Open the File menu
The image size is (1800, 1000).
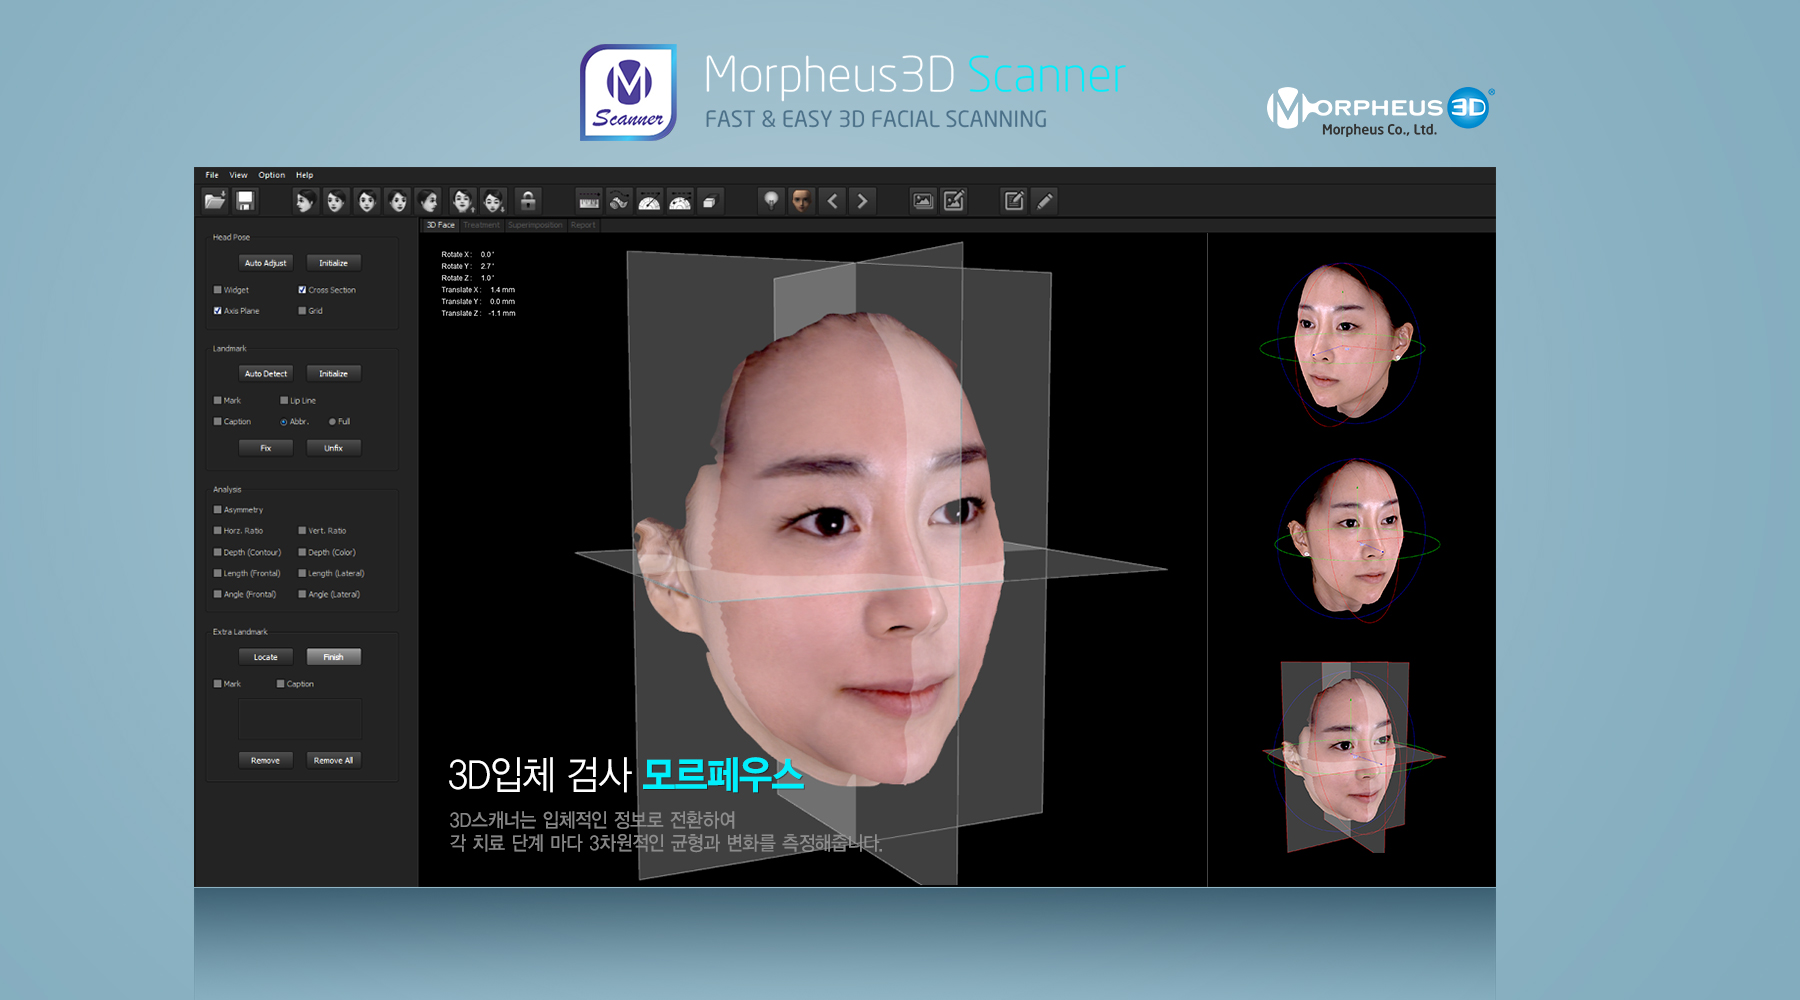pyautogui.click(x=212, y=175)
